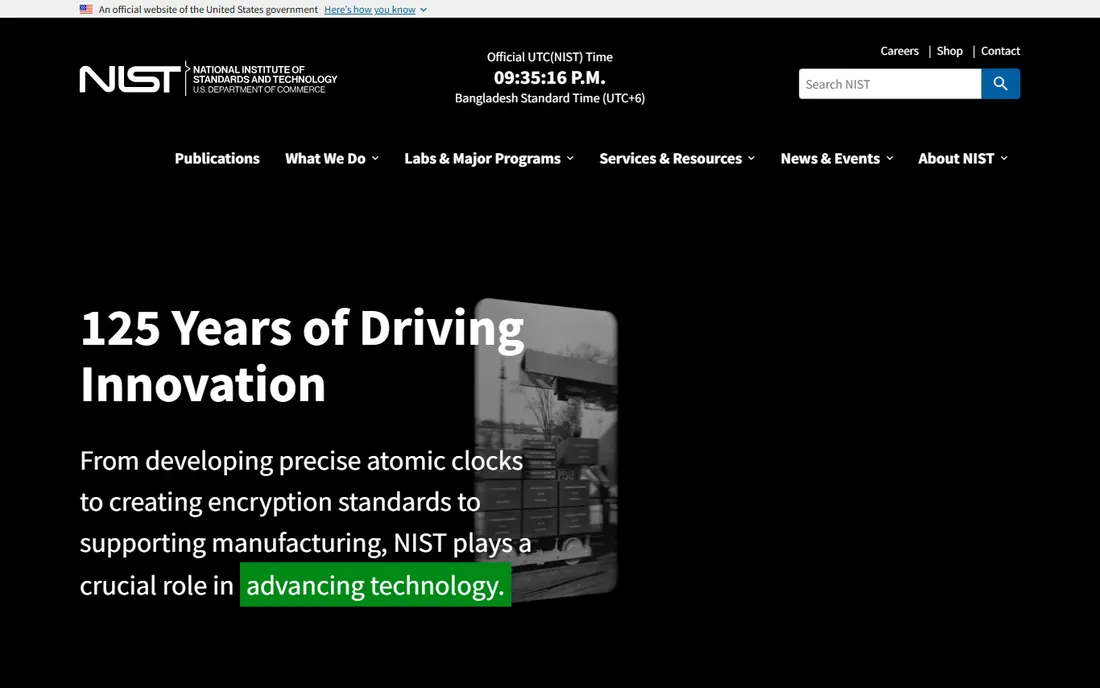Click the US flag icon

point(86,9)
